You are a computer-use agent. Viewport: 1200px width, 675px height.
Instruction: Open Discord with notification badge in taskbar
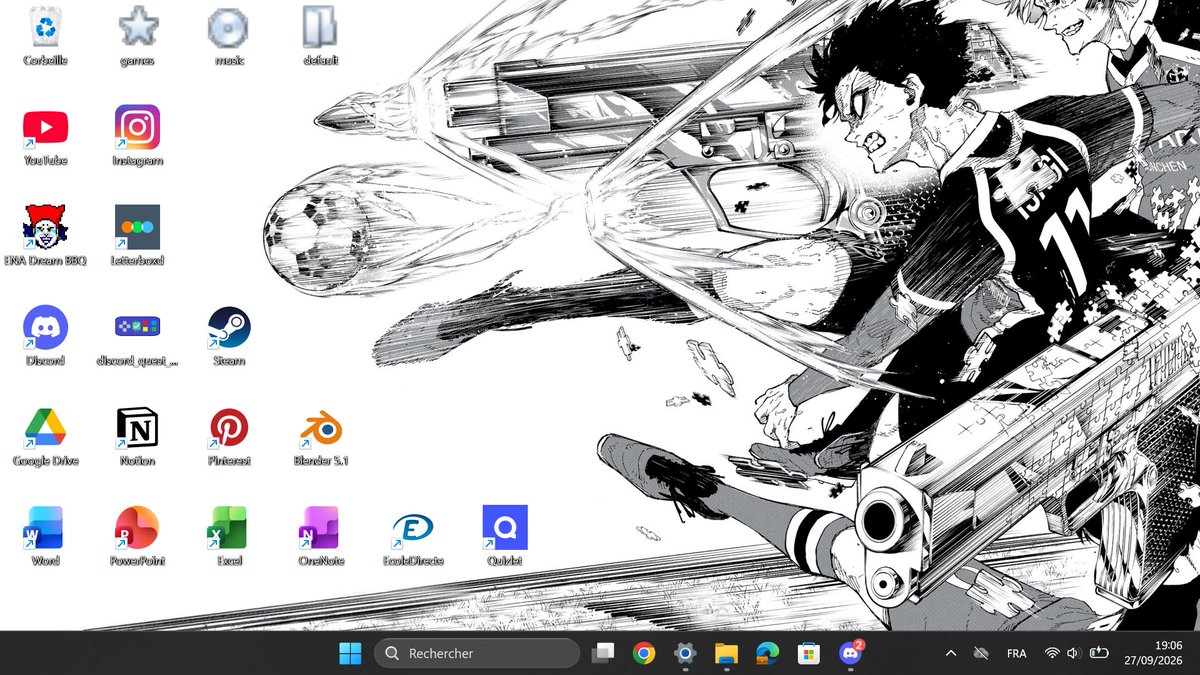(850, 653)
